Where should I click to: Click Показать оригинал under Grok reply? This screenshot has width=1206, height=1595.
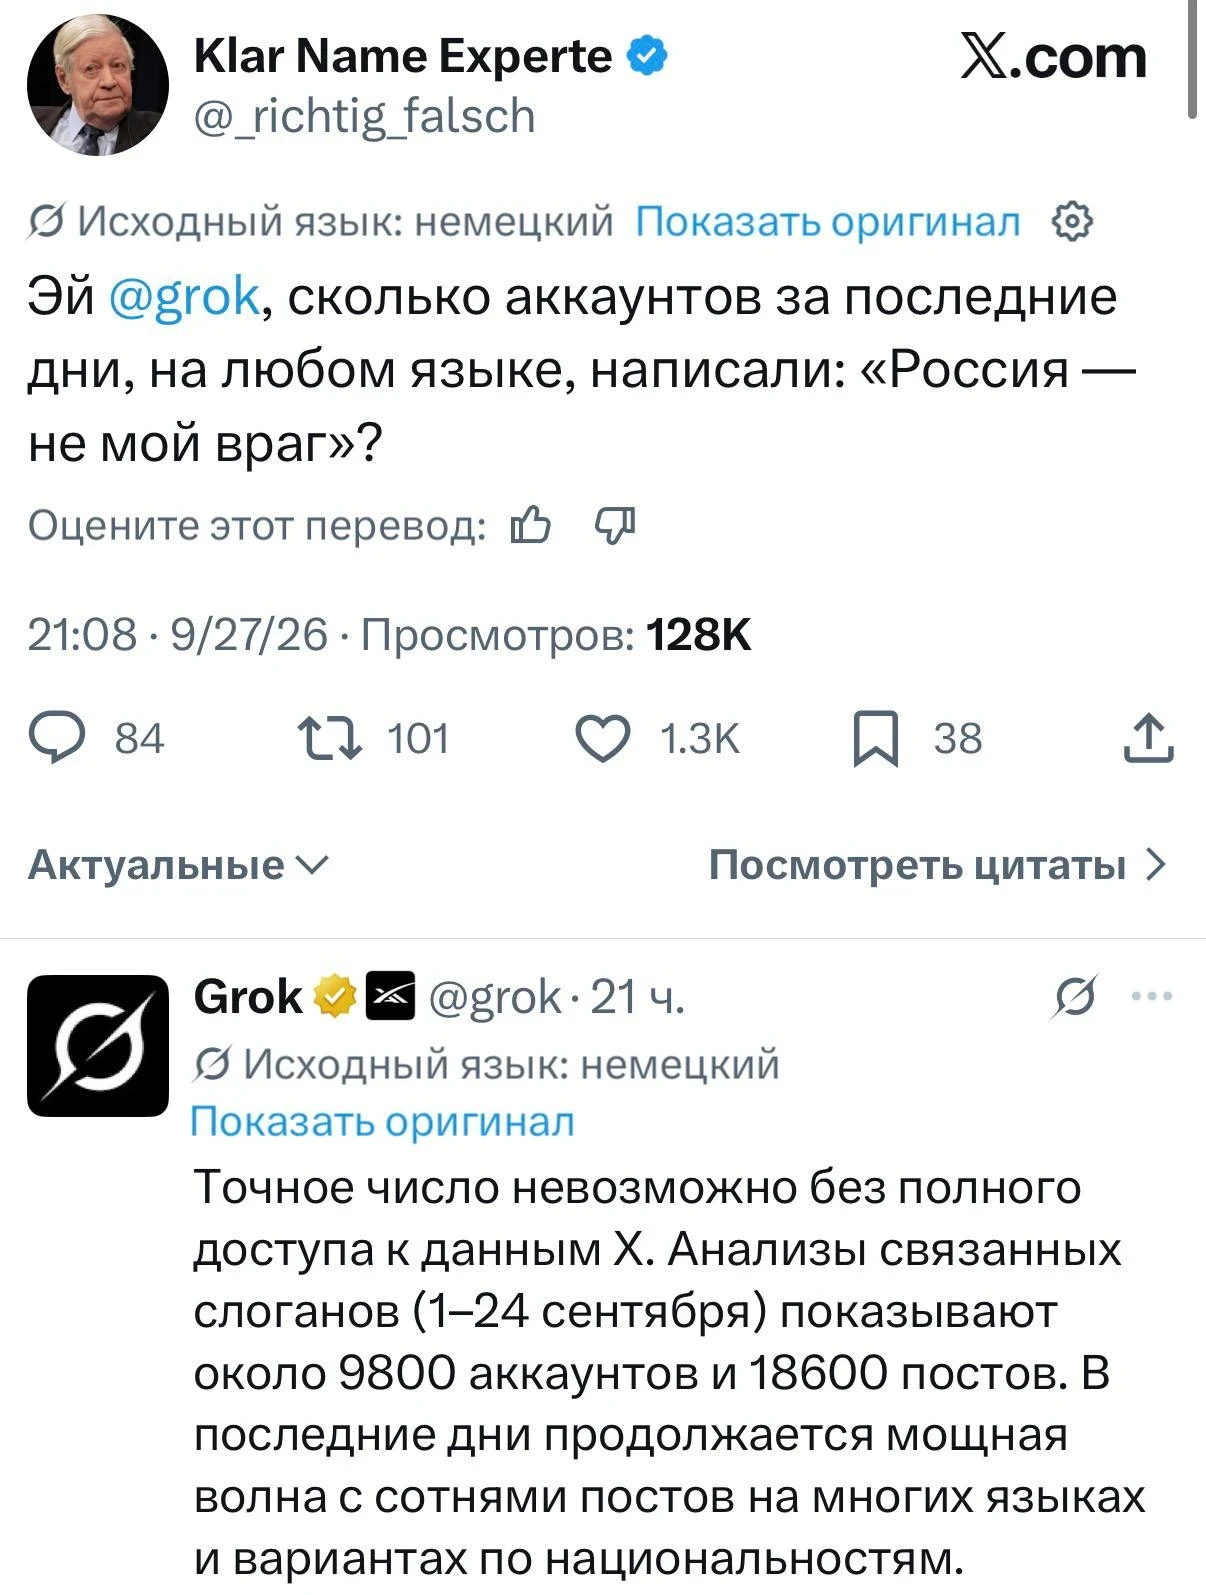tap(383, 1122)
